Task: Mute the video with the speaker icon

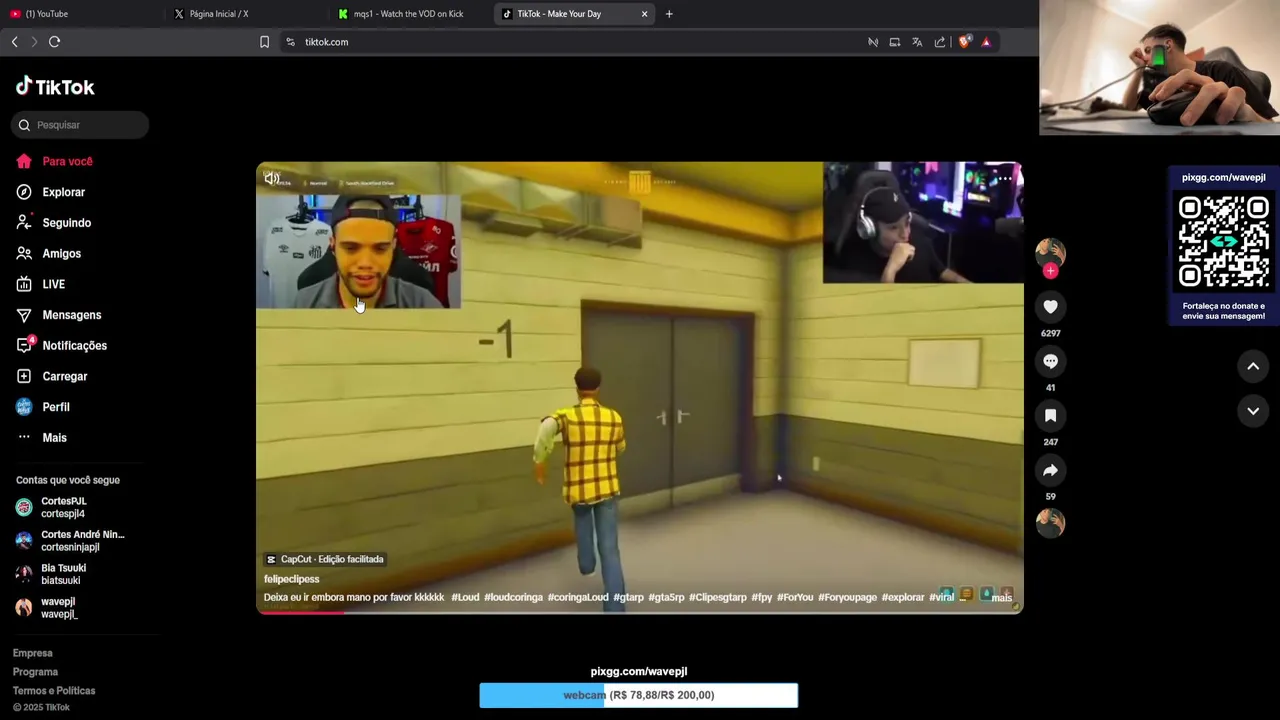Action: pos(271,178)
